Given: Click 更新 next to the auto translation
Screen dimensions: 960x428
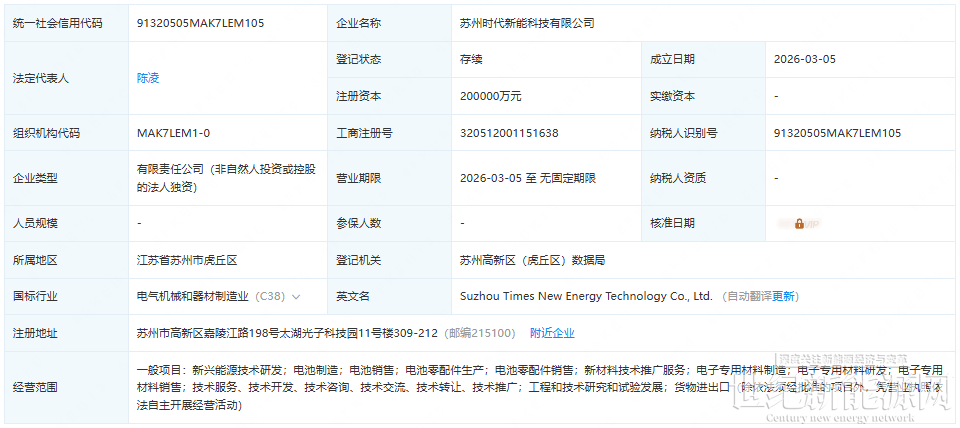Looking at the screenshot, I should tap(785, 296).
